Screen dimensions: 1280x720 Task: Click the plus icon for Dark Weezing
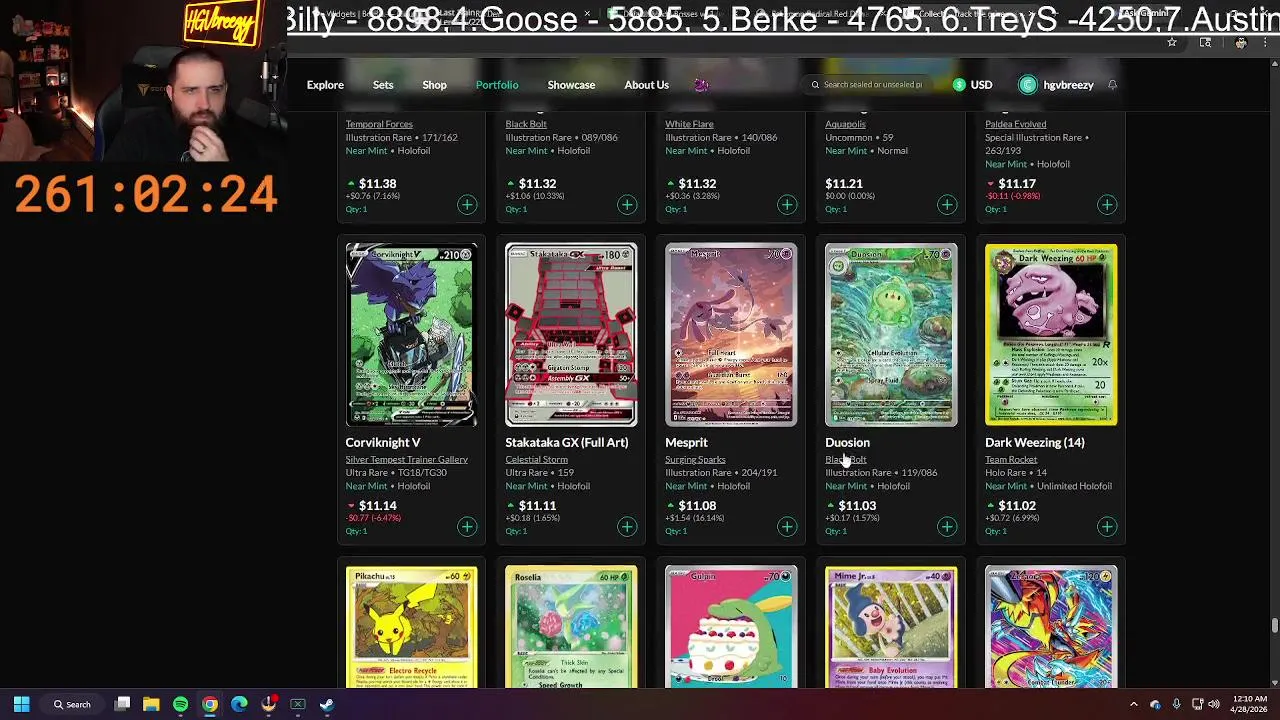pos(1107,526)
